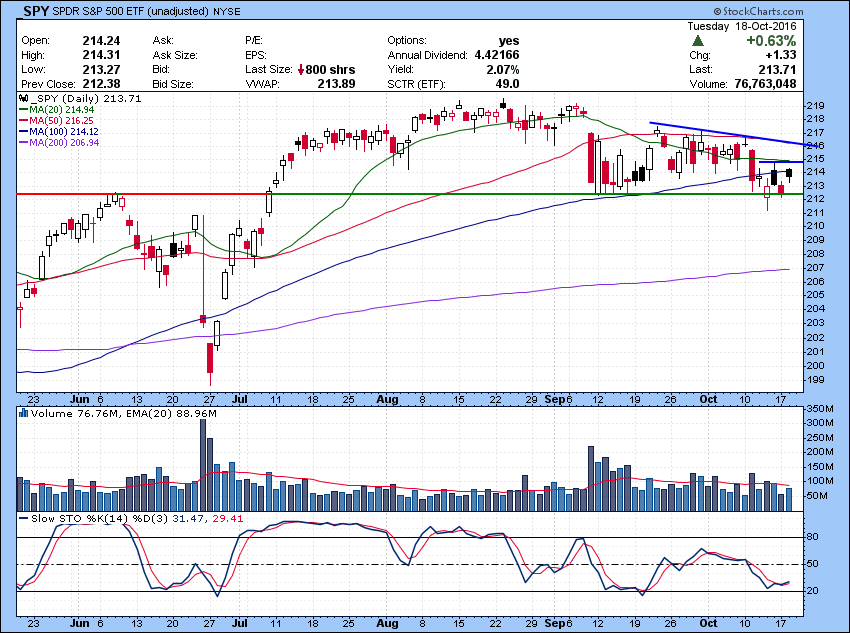
Task: Click the EMA(20) 88.96M legend text
Action: pyautogui.click(x=171, y=414)
